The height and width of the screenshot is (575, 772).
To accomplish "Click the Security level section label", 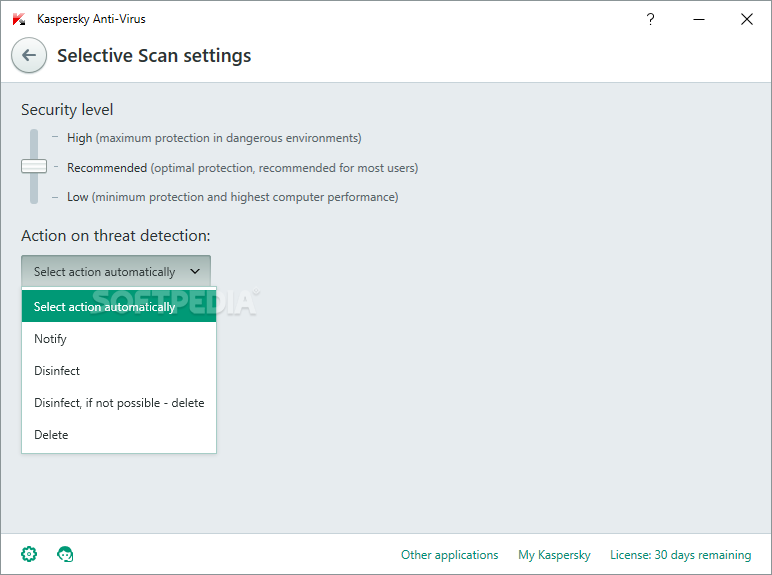I will click(x=67, y=109).
